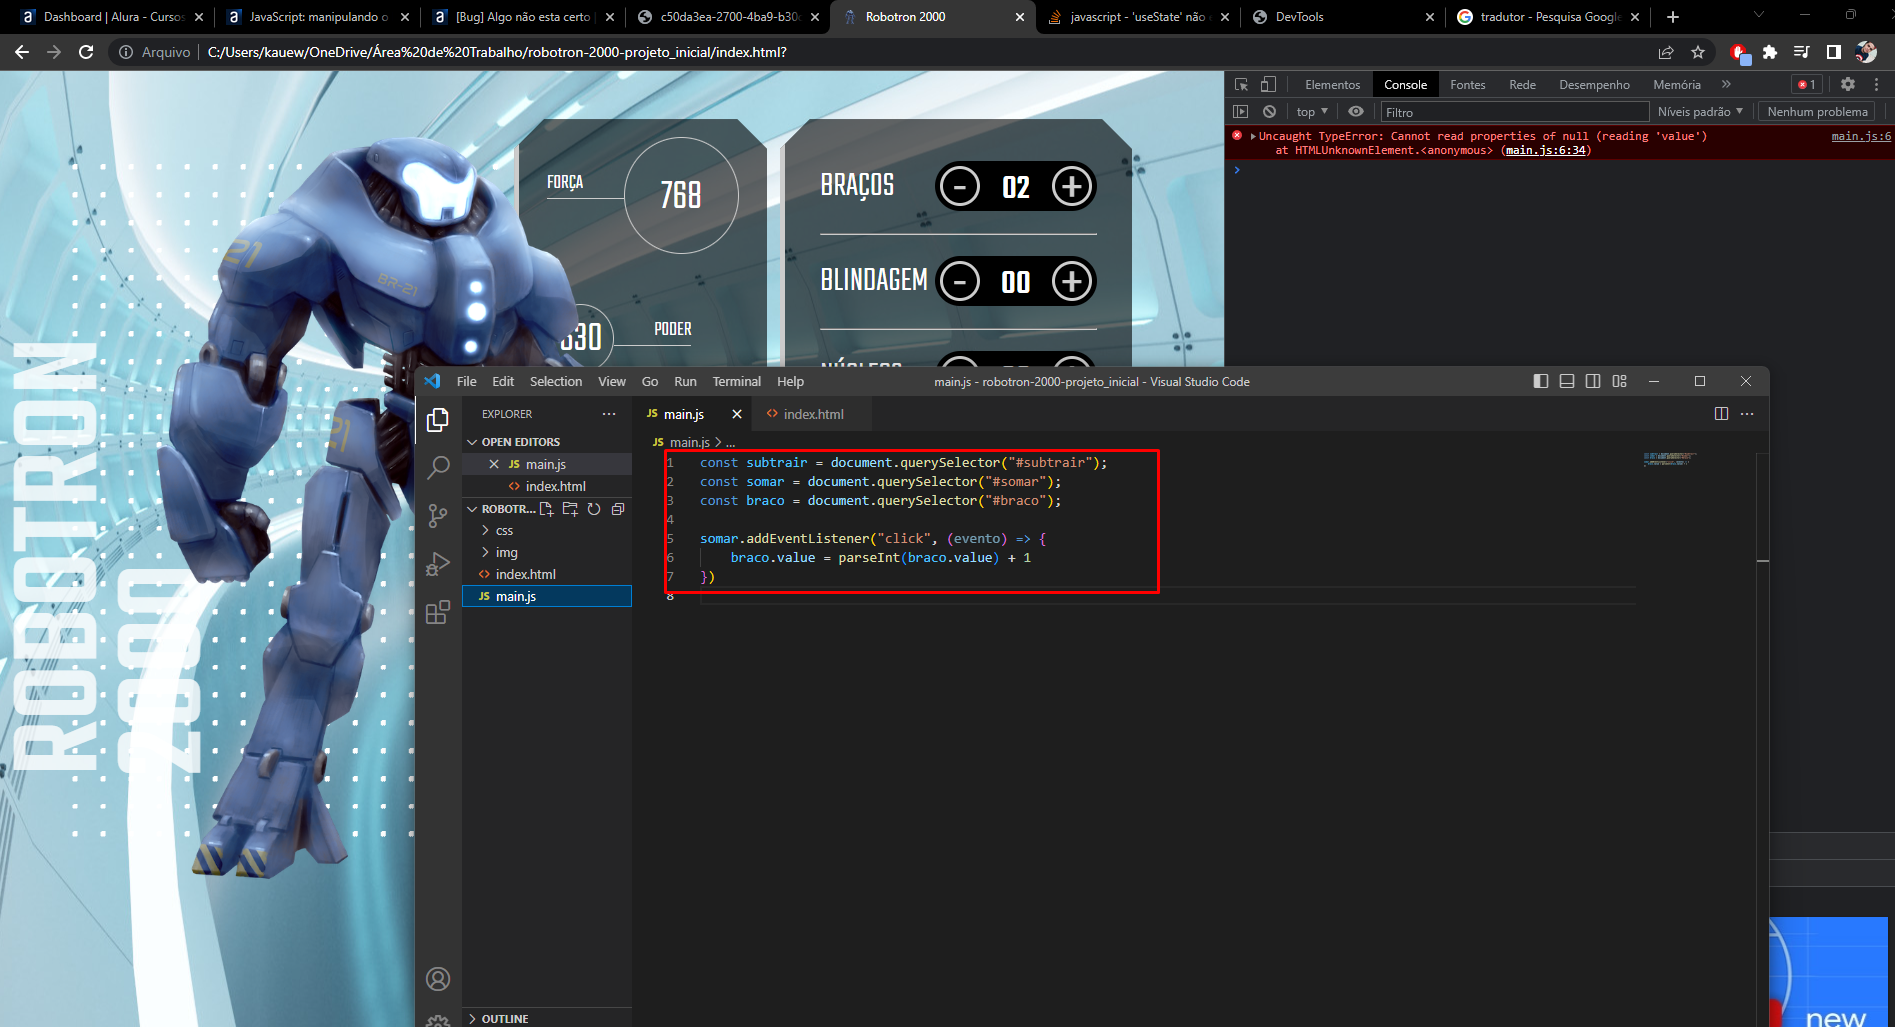
Task: Switch to index.html editor tab
Action: click(x=812, y=414)
